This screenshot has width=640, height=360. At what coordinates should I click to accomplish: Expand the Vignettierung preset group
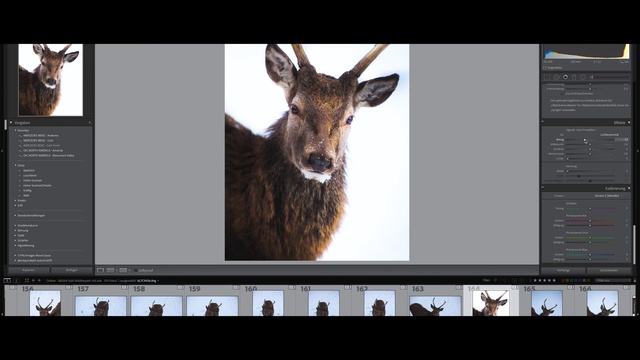pos(16,245)
